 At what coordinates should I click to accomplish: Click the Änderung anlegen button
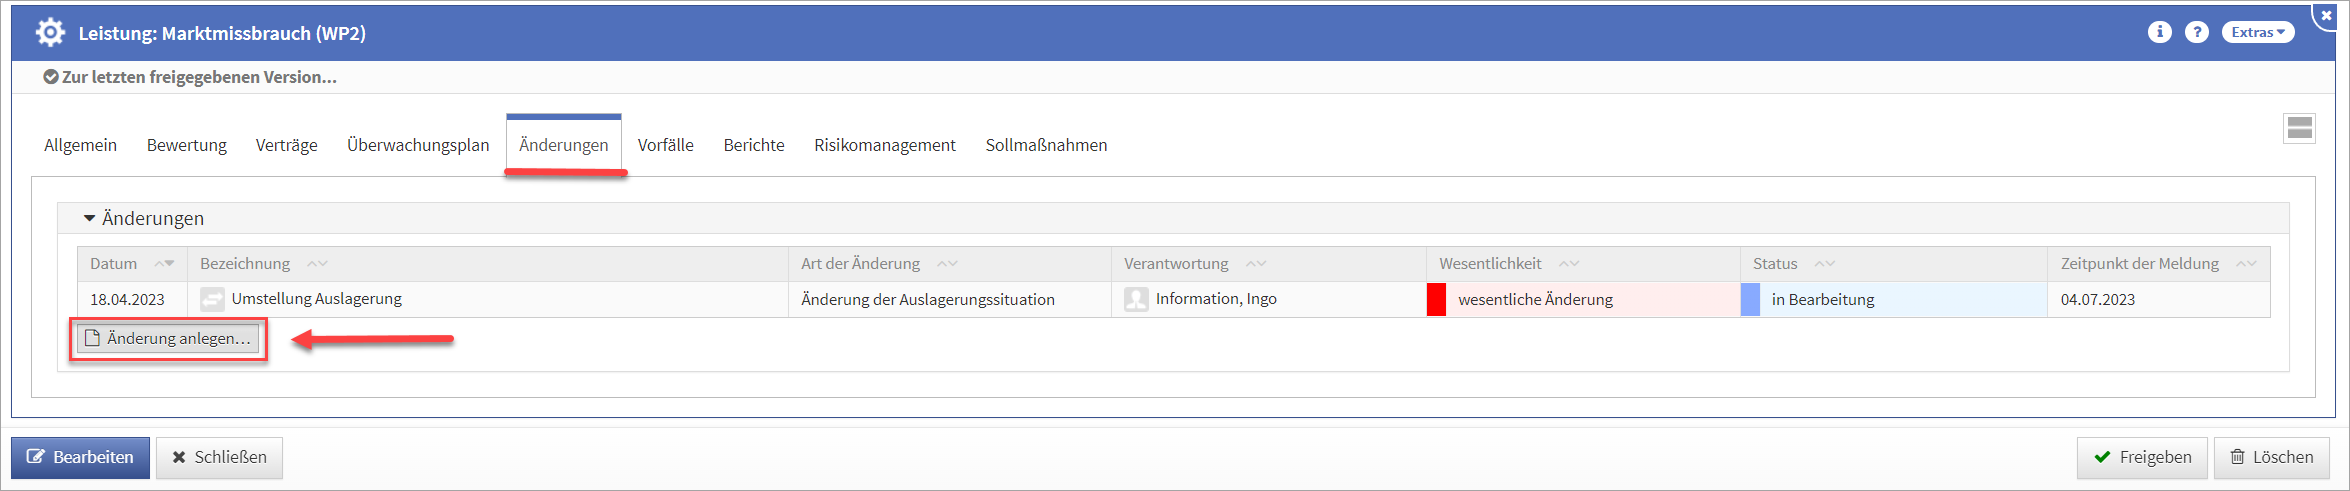[168, 339]
